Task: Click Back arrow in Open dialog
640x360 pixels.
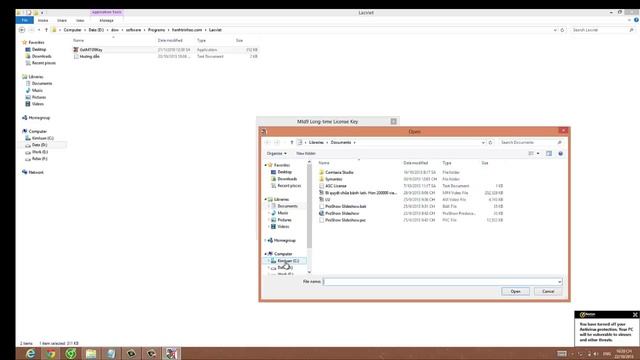Action: (267, 142)
